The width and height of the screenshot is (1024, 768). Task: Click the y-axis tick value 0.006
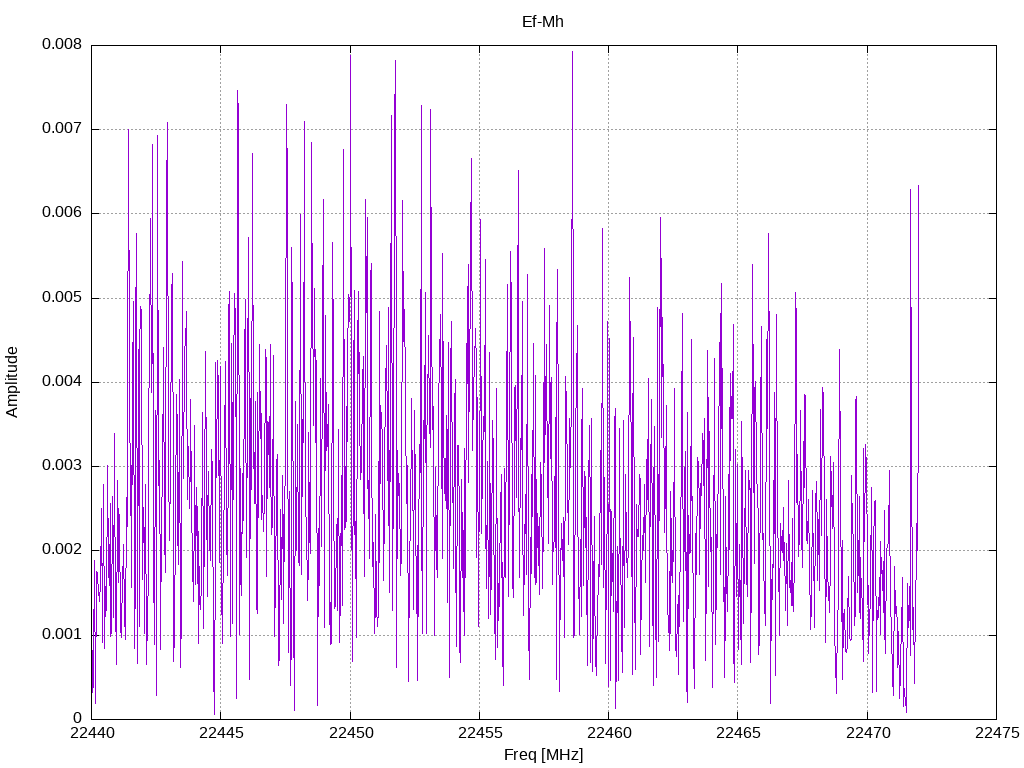[62, 213]
